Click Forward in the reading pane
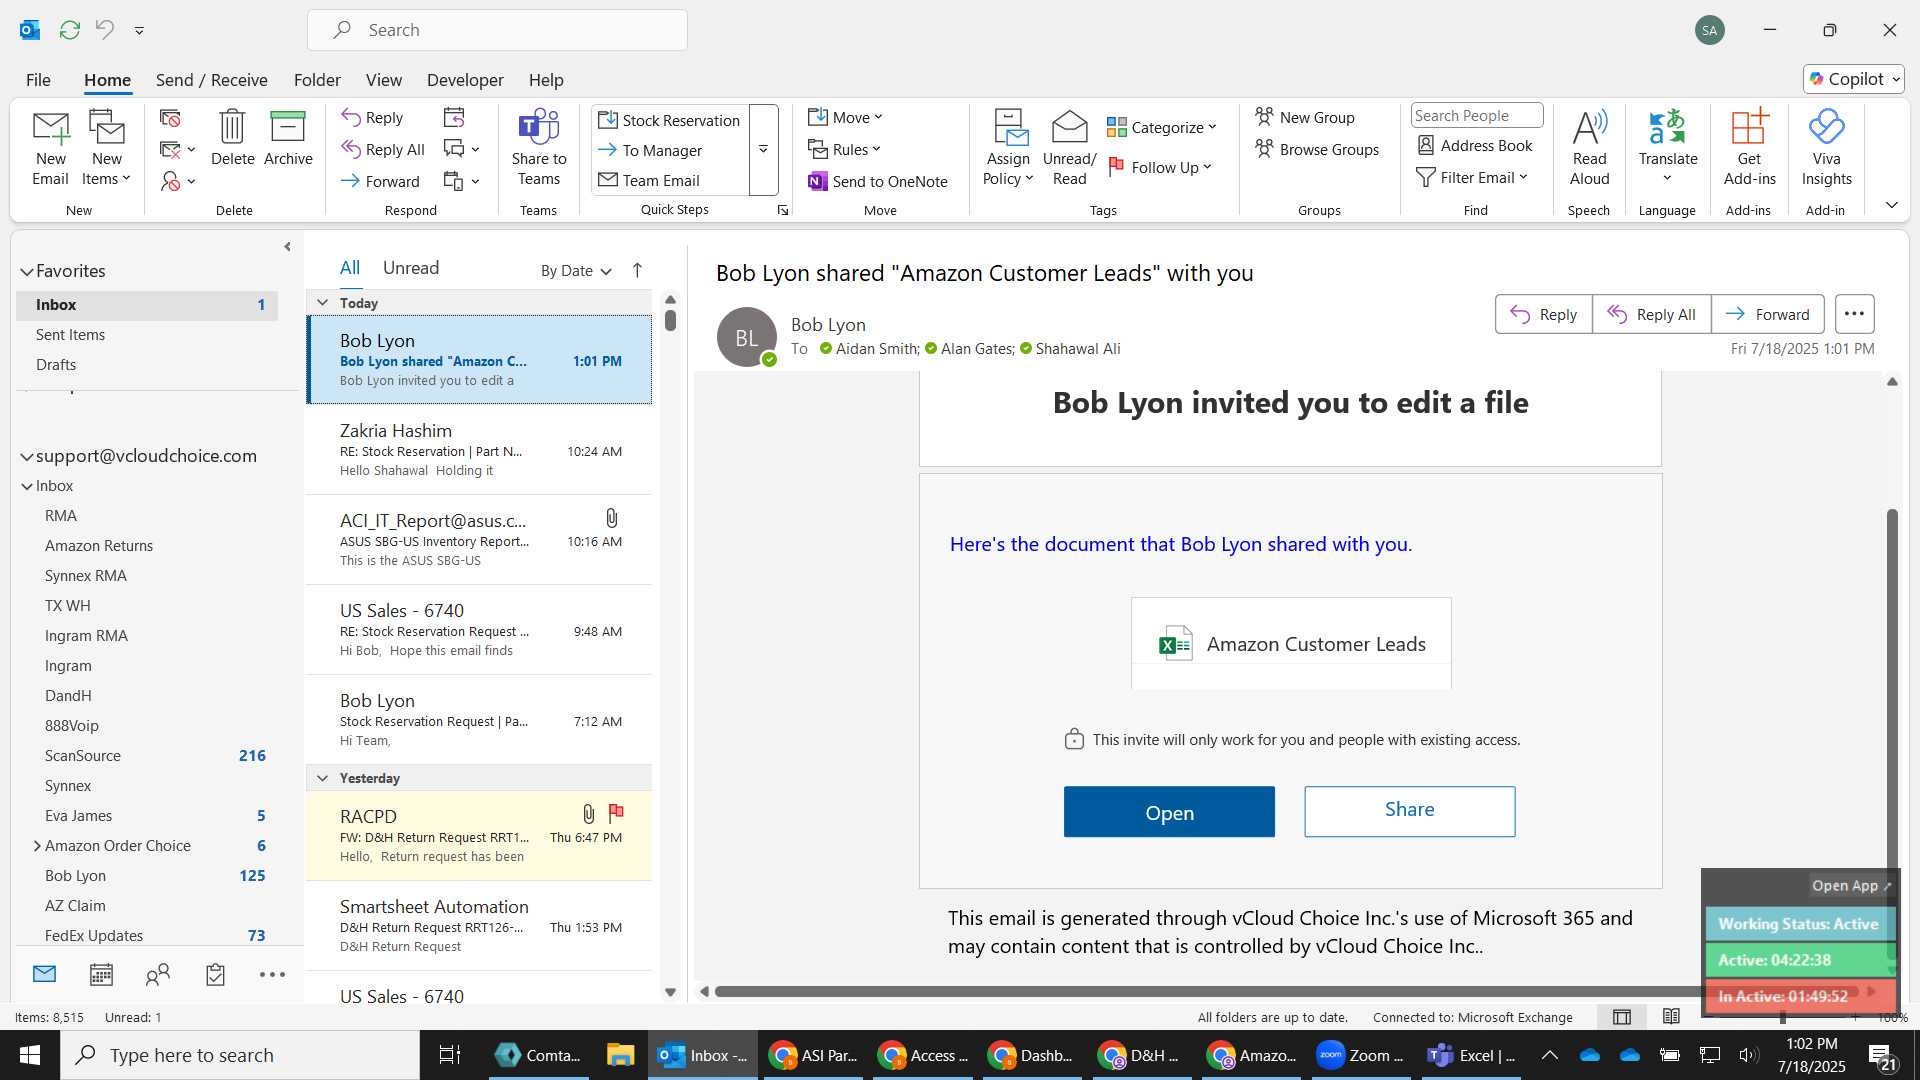Image resolution: width=1920 pixels, height=1080 pixels. coord(1768,314)
